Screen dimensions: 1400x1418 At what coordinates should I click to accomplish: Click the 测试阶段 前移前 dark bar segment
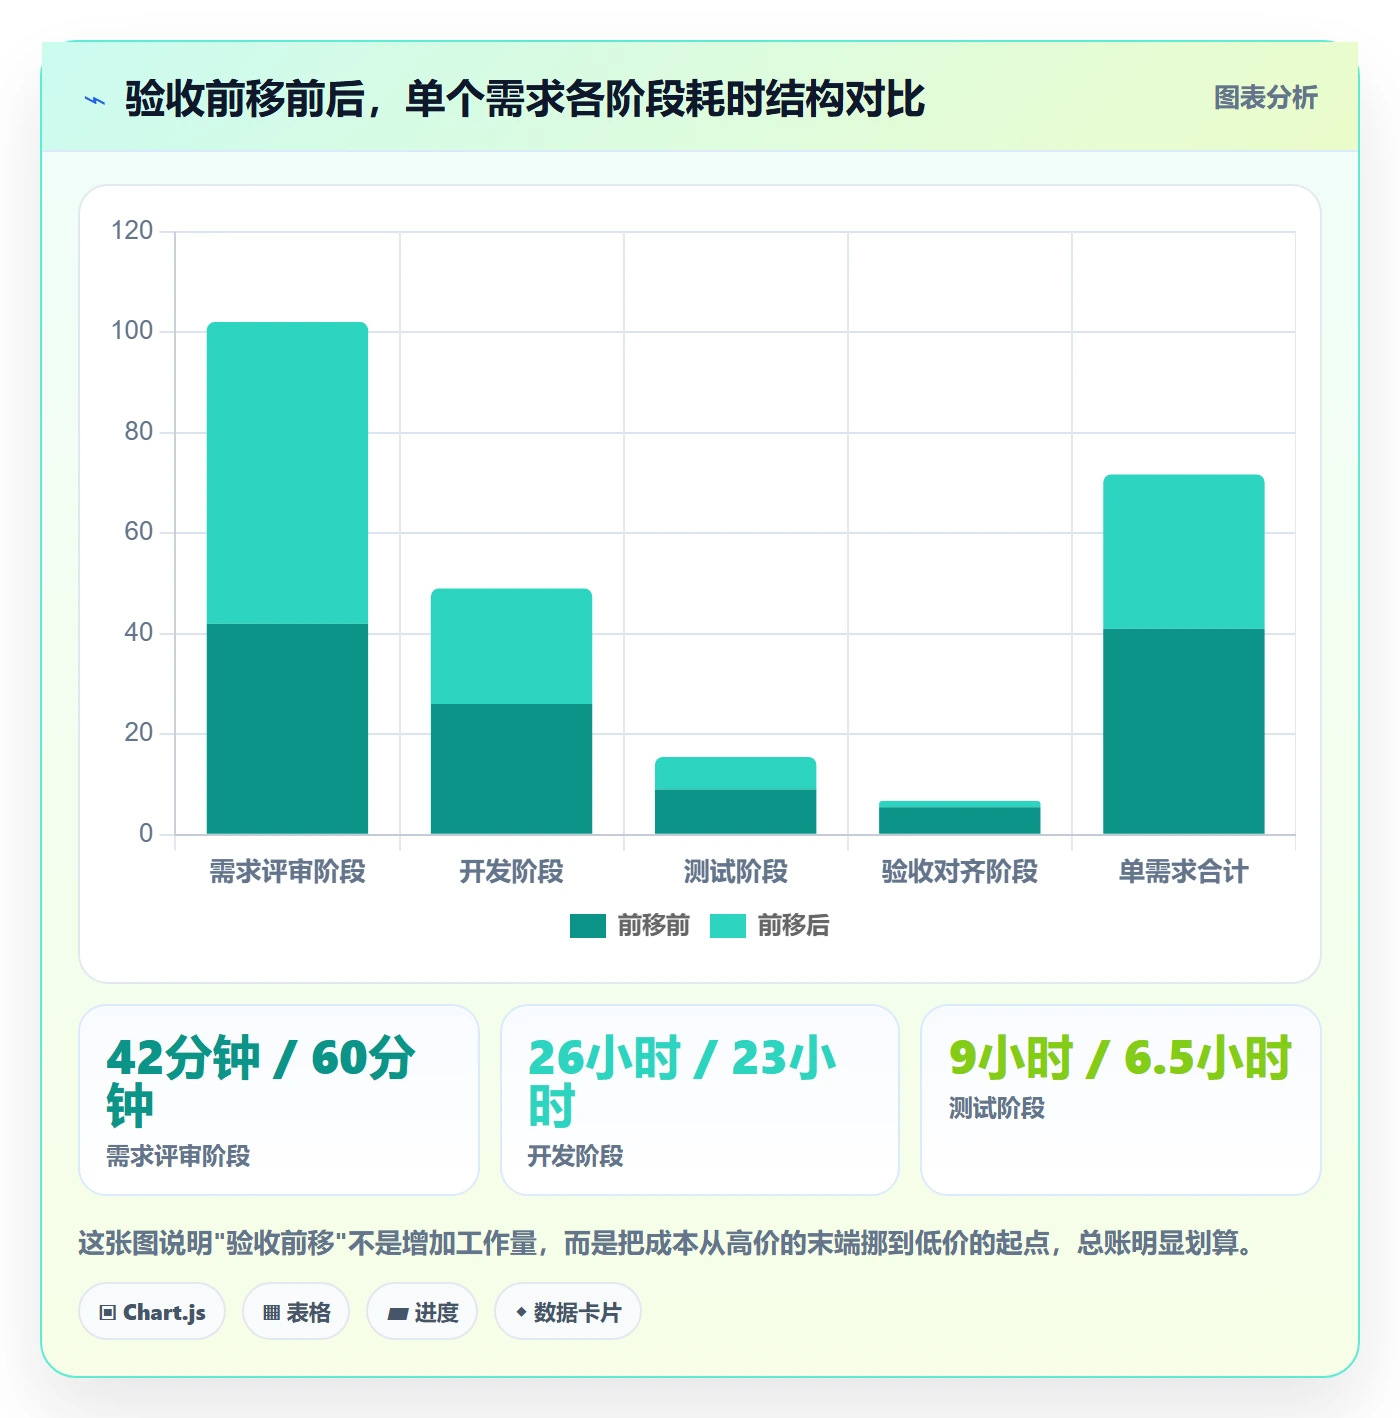[x=735, y=812]
